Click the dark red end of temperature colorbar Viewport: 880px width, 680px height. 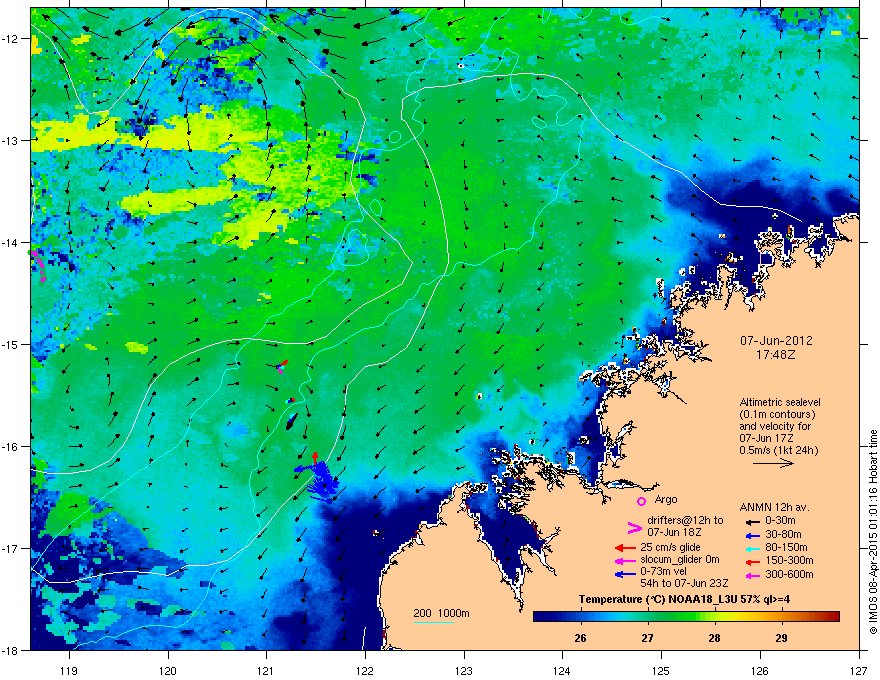pyautogui.click(x=833, y=616)
